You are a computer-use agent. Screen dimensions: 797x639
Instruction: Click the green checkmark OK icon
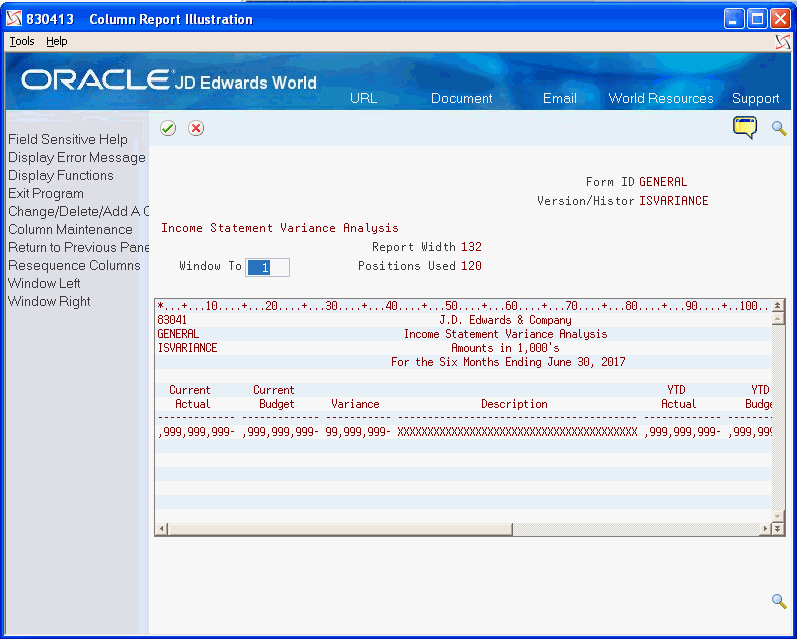pos(168,128)
